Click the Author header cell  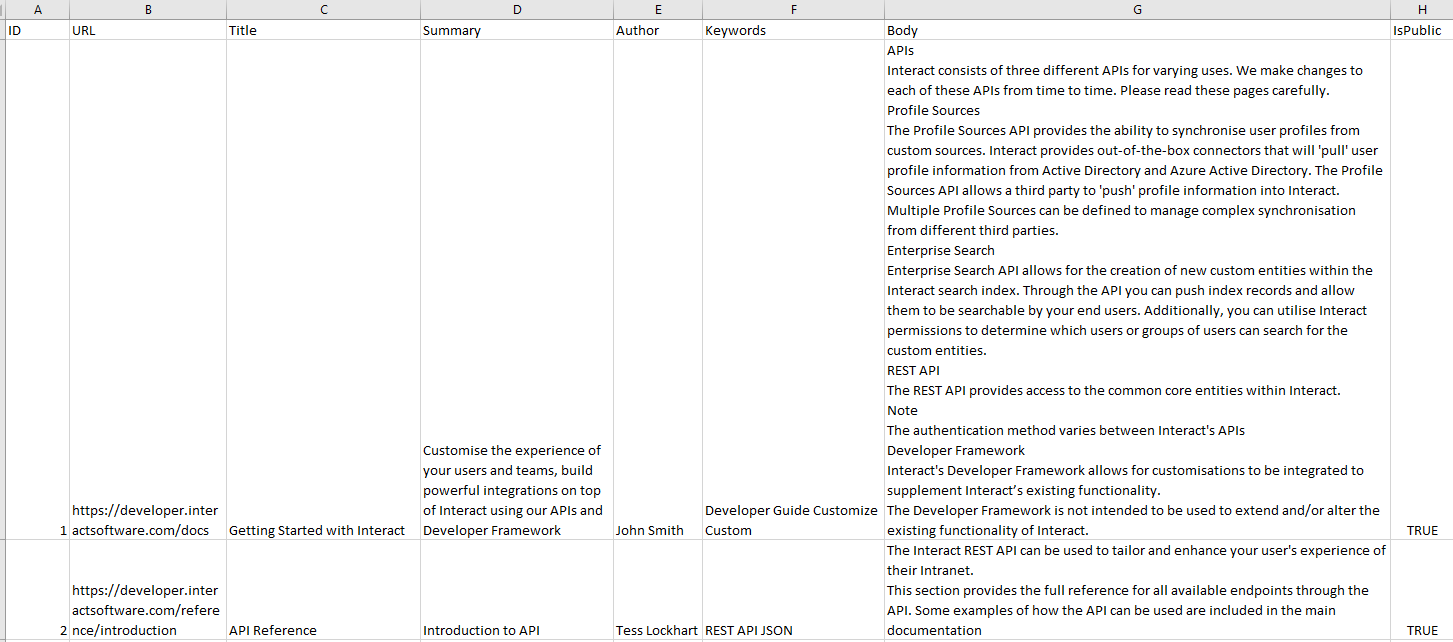[658, 30]
